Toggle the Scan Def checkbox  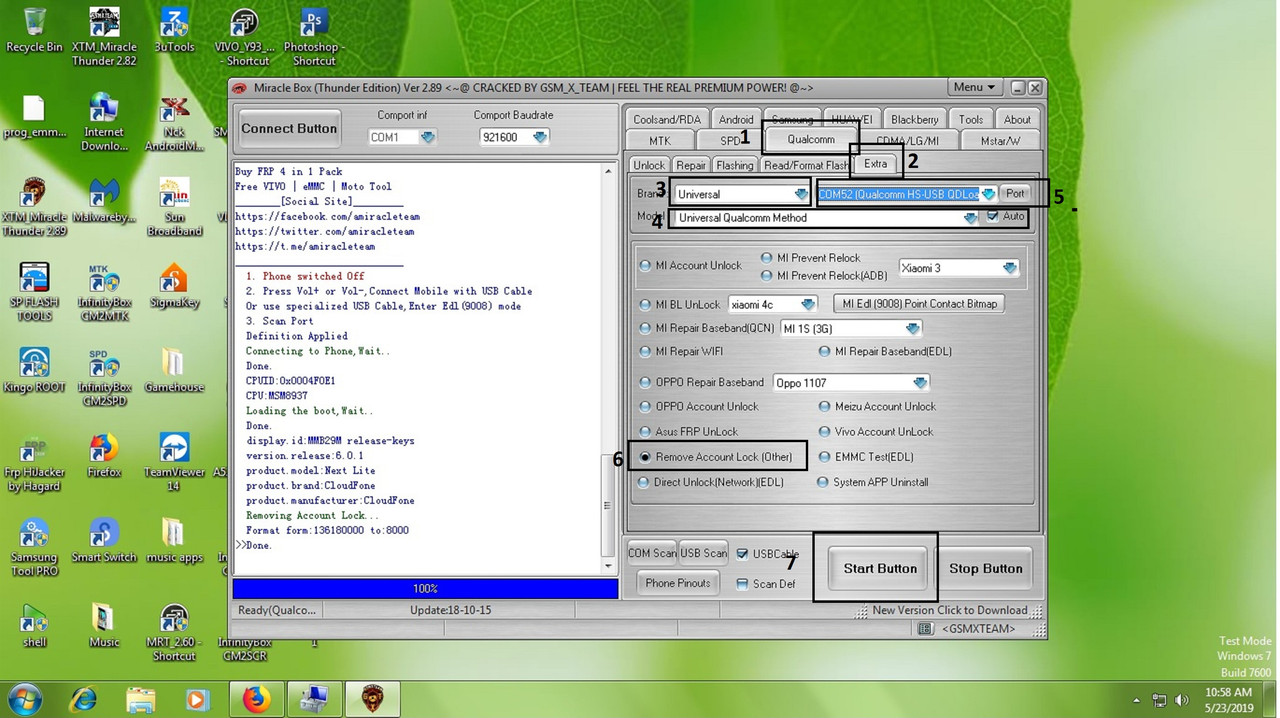point(742,584)
